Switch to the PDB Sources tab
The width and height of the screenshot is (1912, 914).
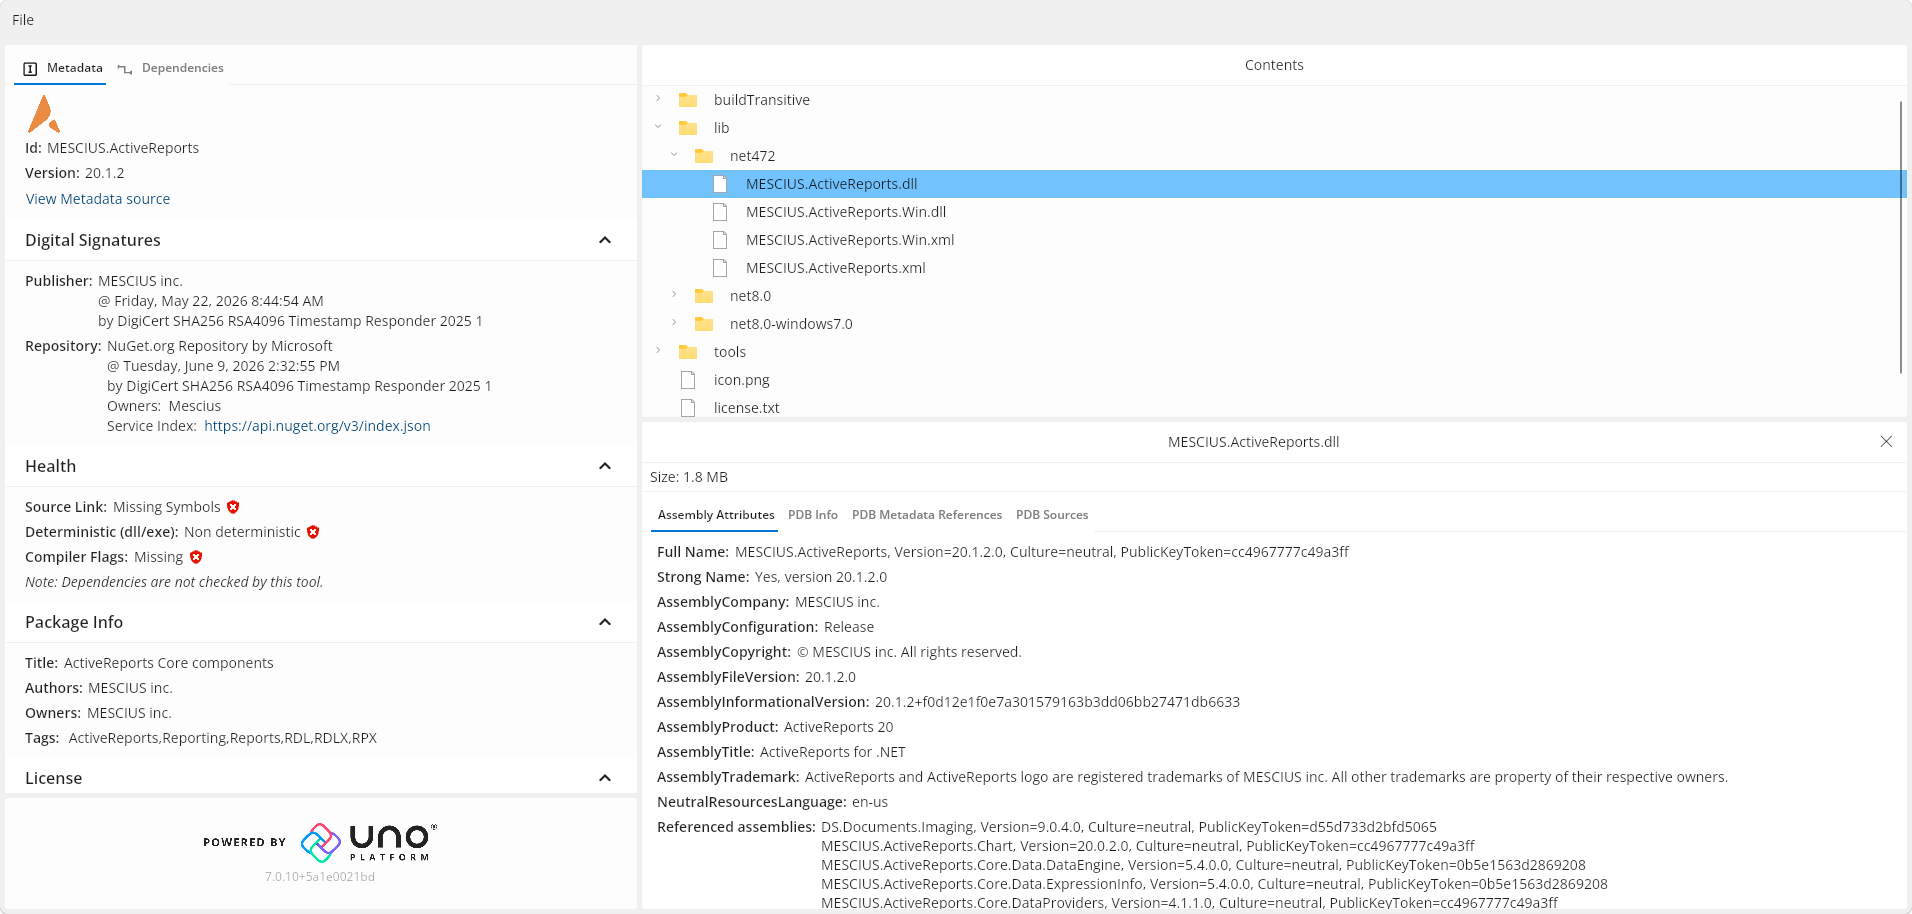click(x=1052, y=515)
